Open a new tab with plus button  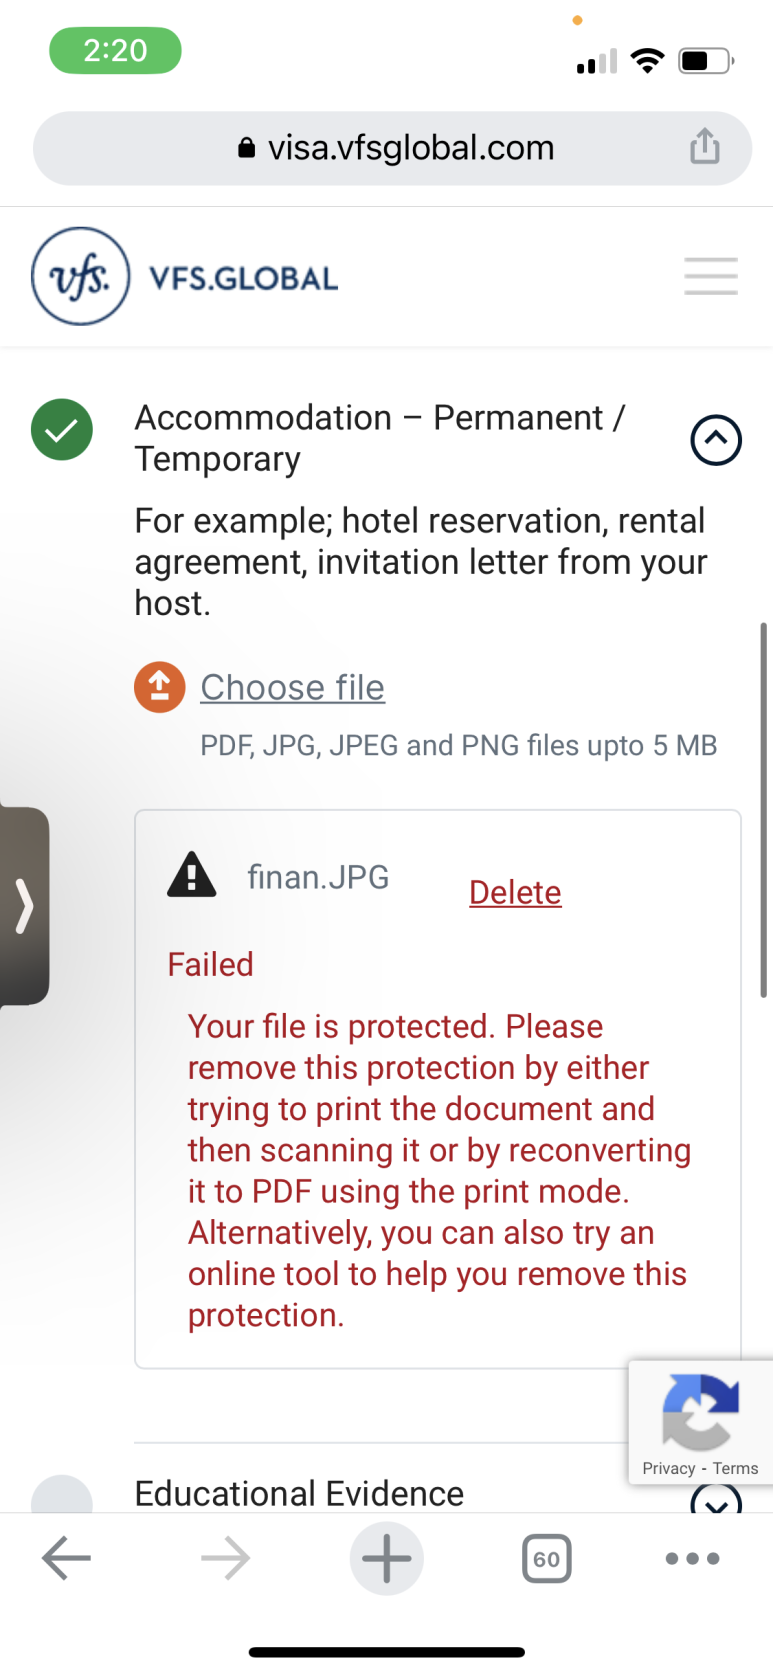(386, 1558)
